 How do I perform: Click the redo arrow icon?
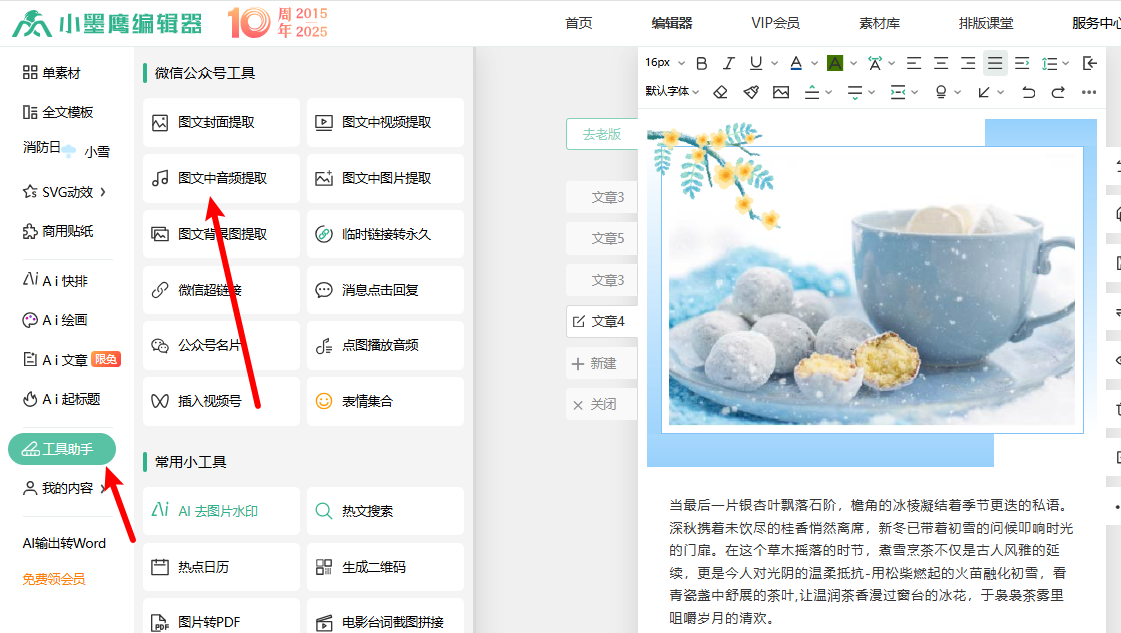[1058, 92]
